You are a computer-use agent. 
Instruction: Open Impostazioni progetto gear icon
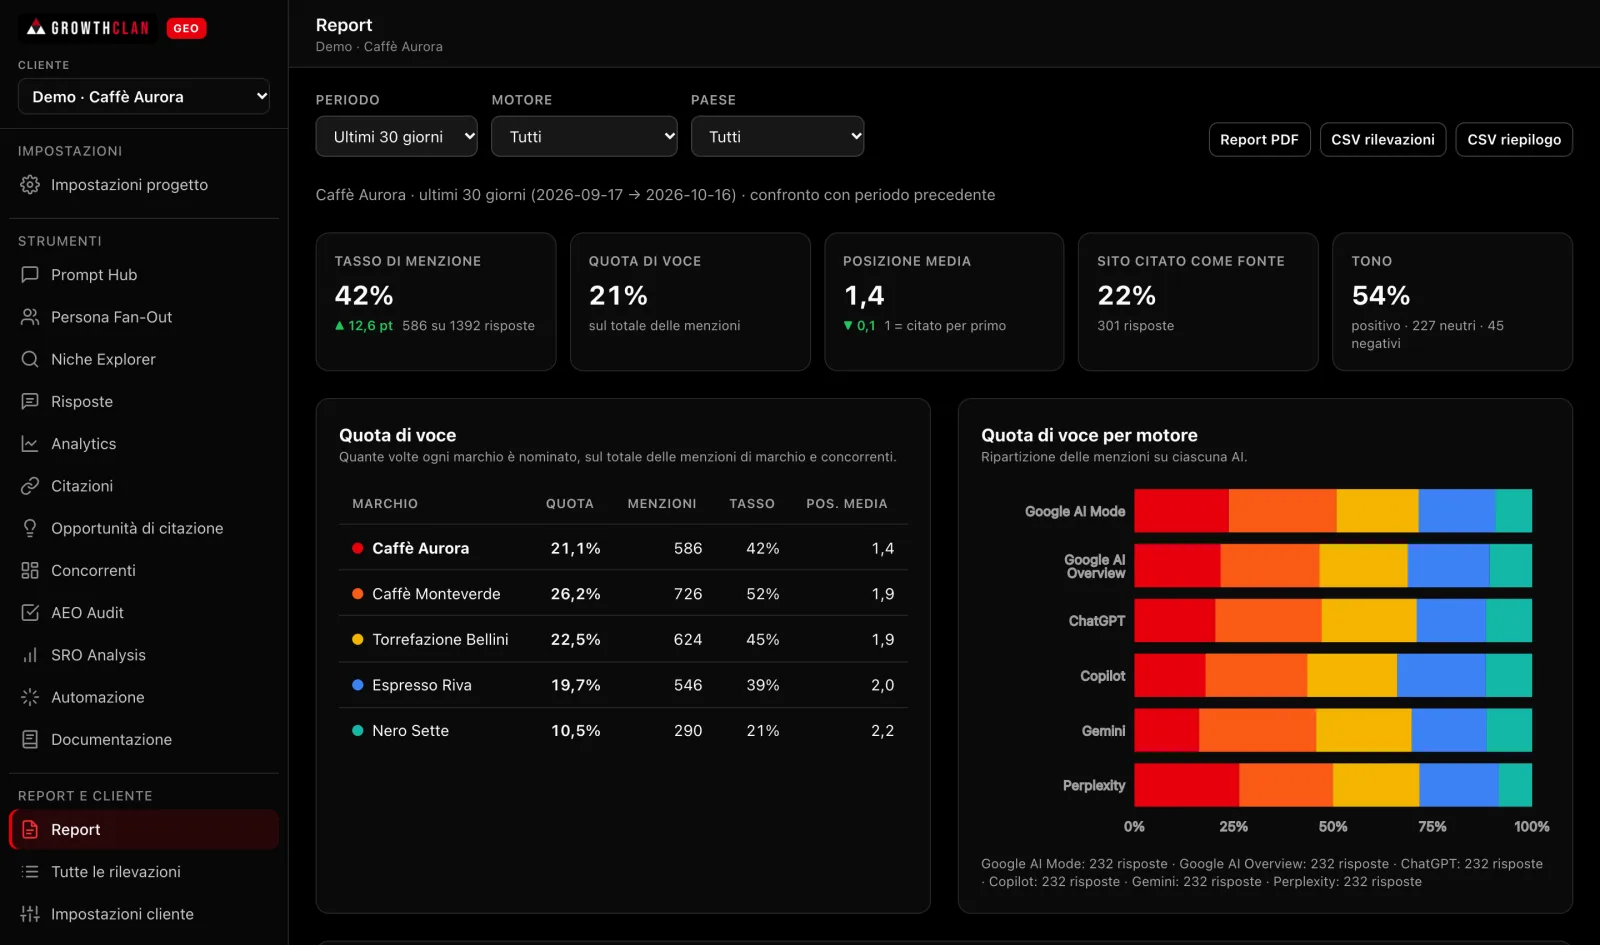click(30, 185)
